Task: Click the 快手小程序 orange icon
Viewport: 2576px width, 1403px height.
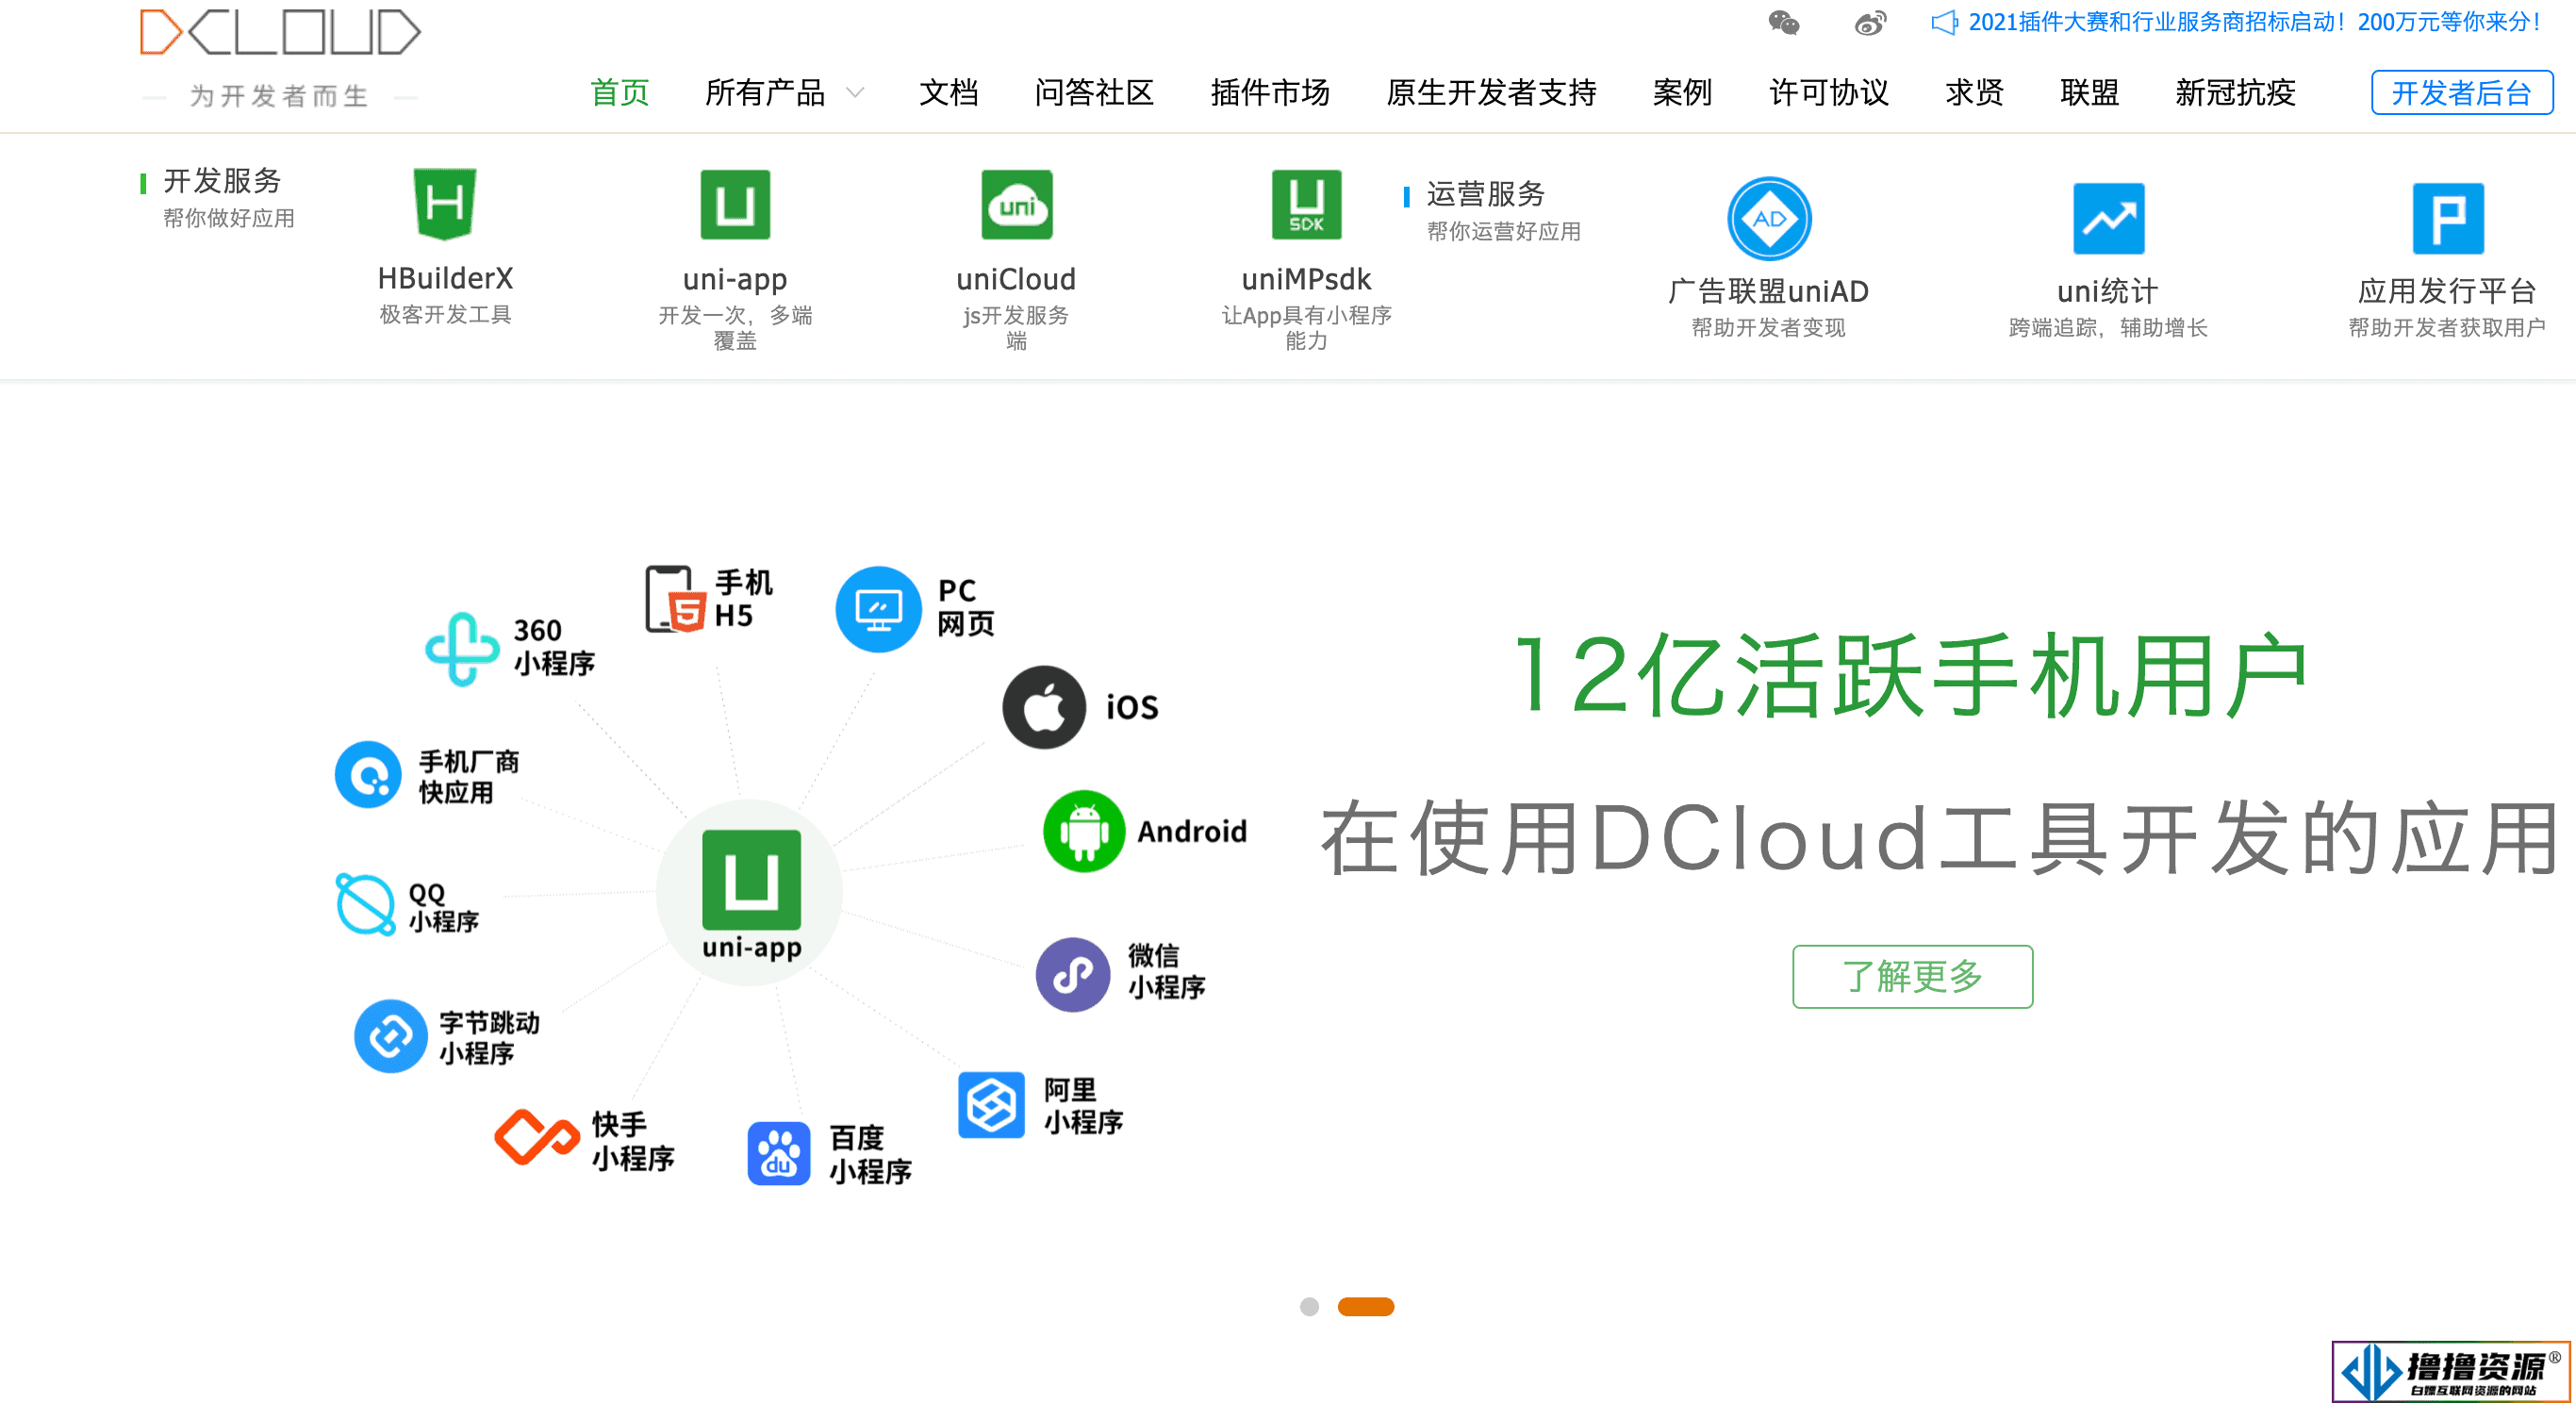Action: [537, 1136]
